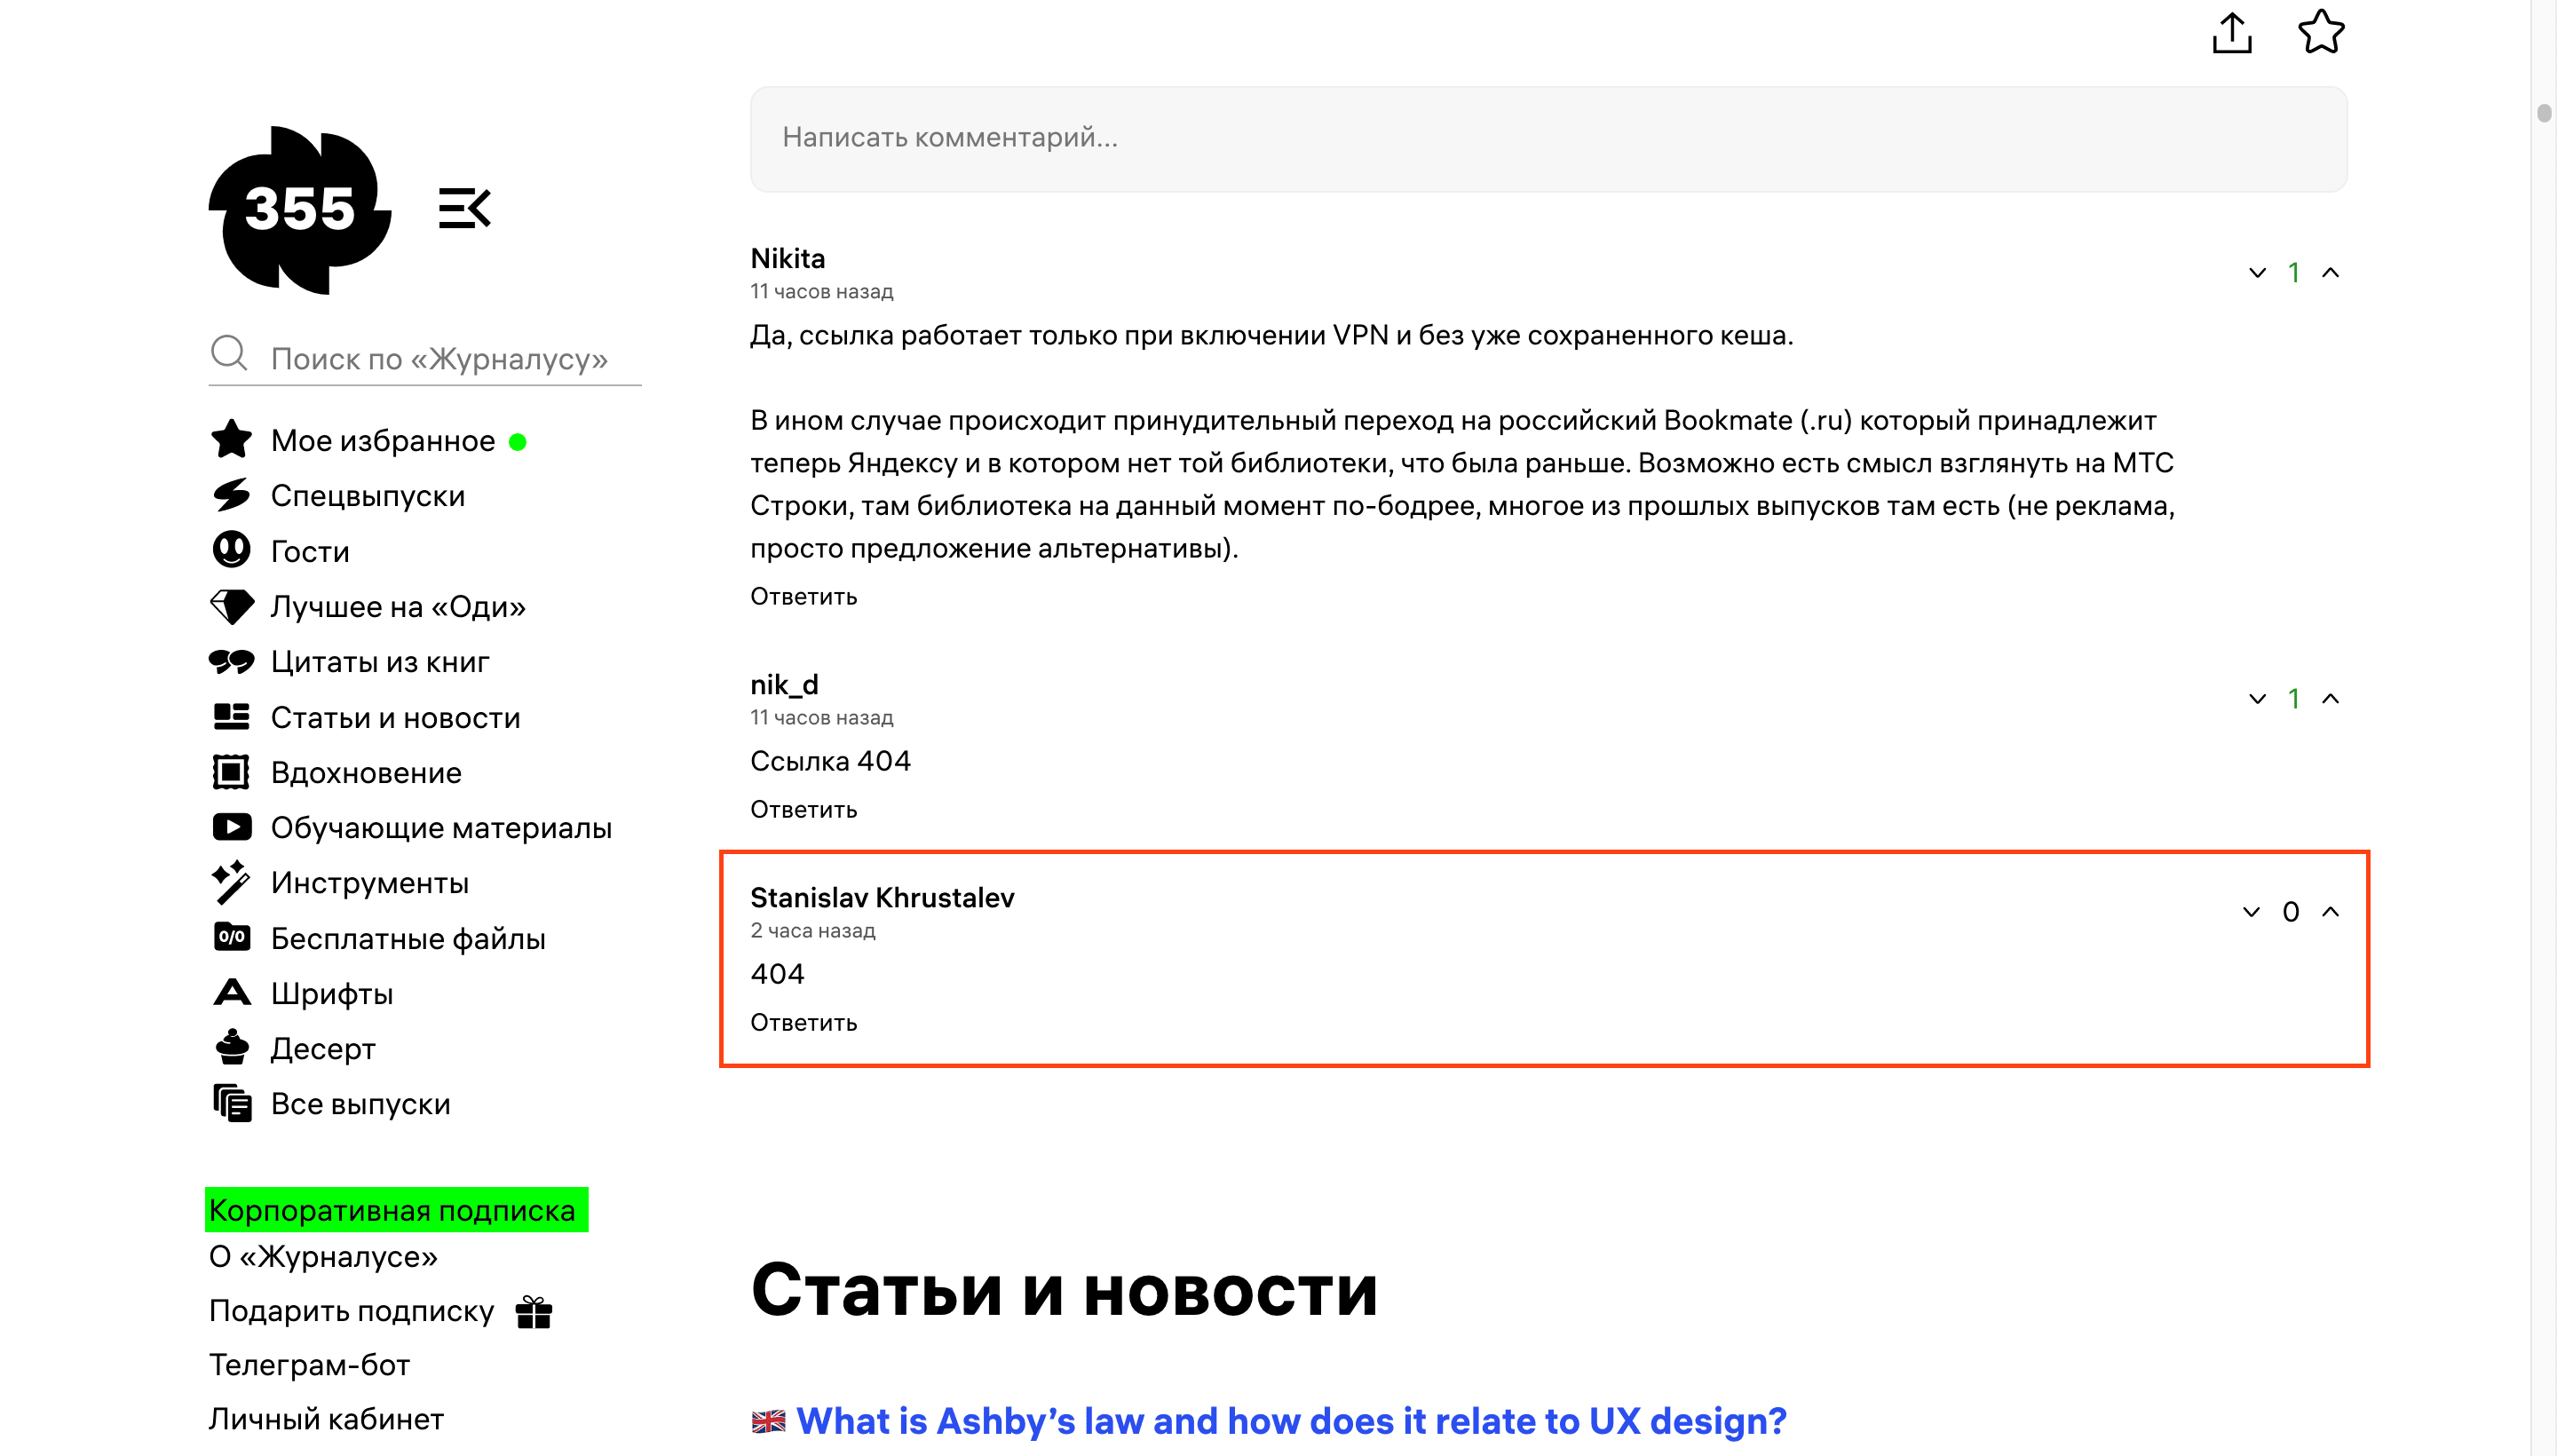Click the Написать комментарий input field
The height and width of the screenshot is (1456, 2557).
click(x=1549, y=138)
